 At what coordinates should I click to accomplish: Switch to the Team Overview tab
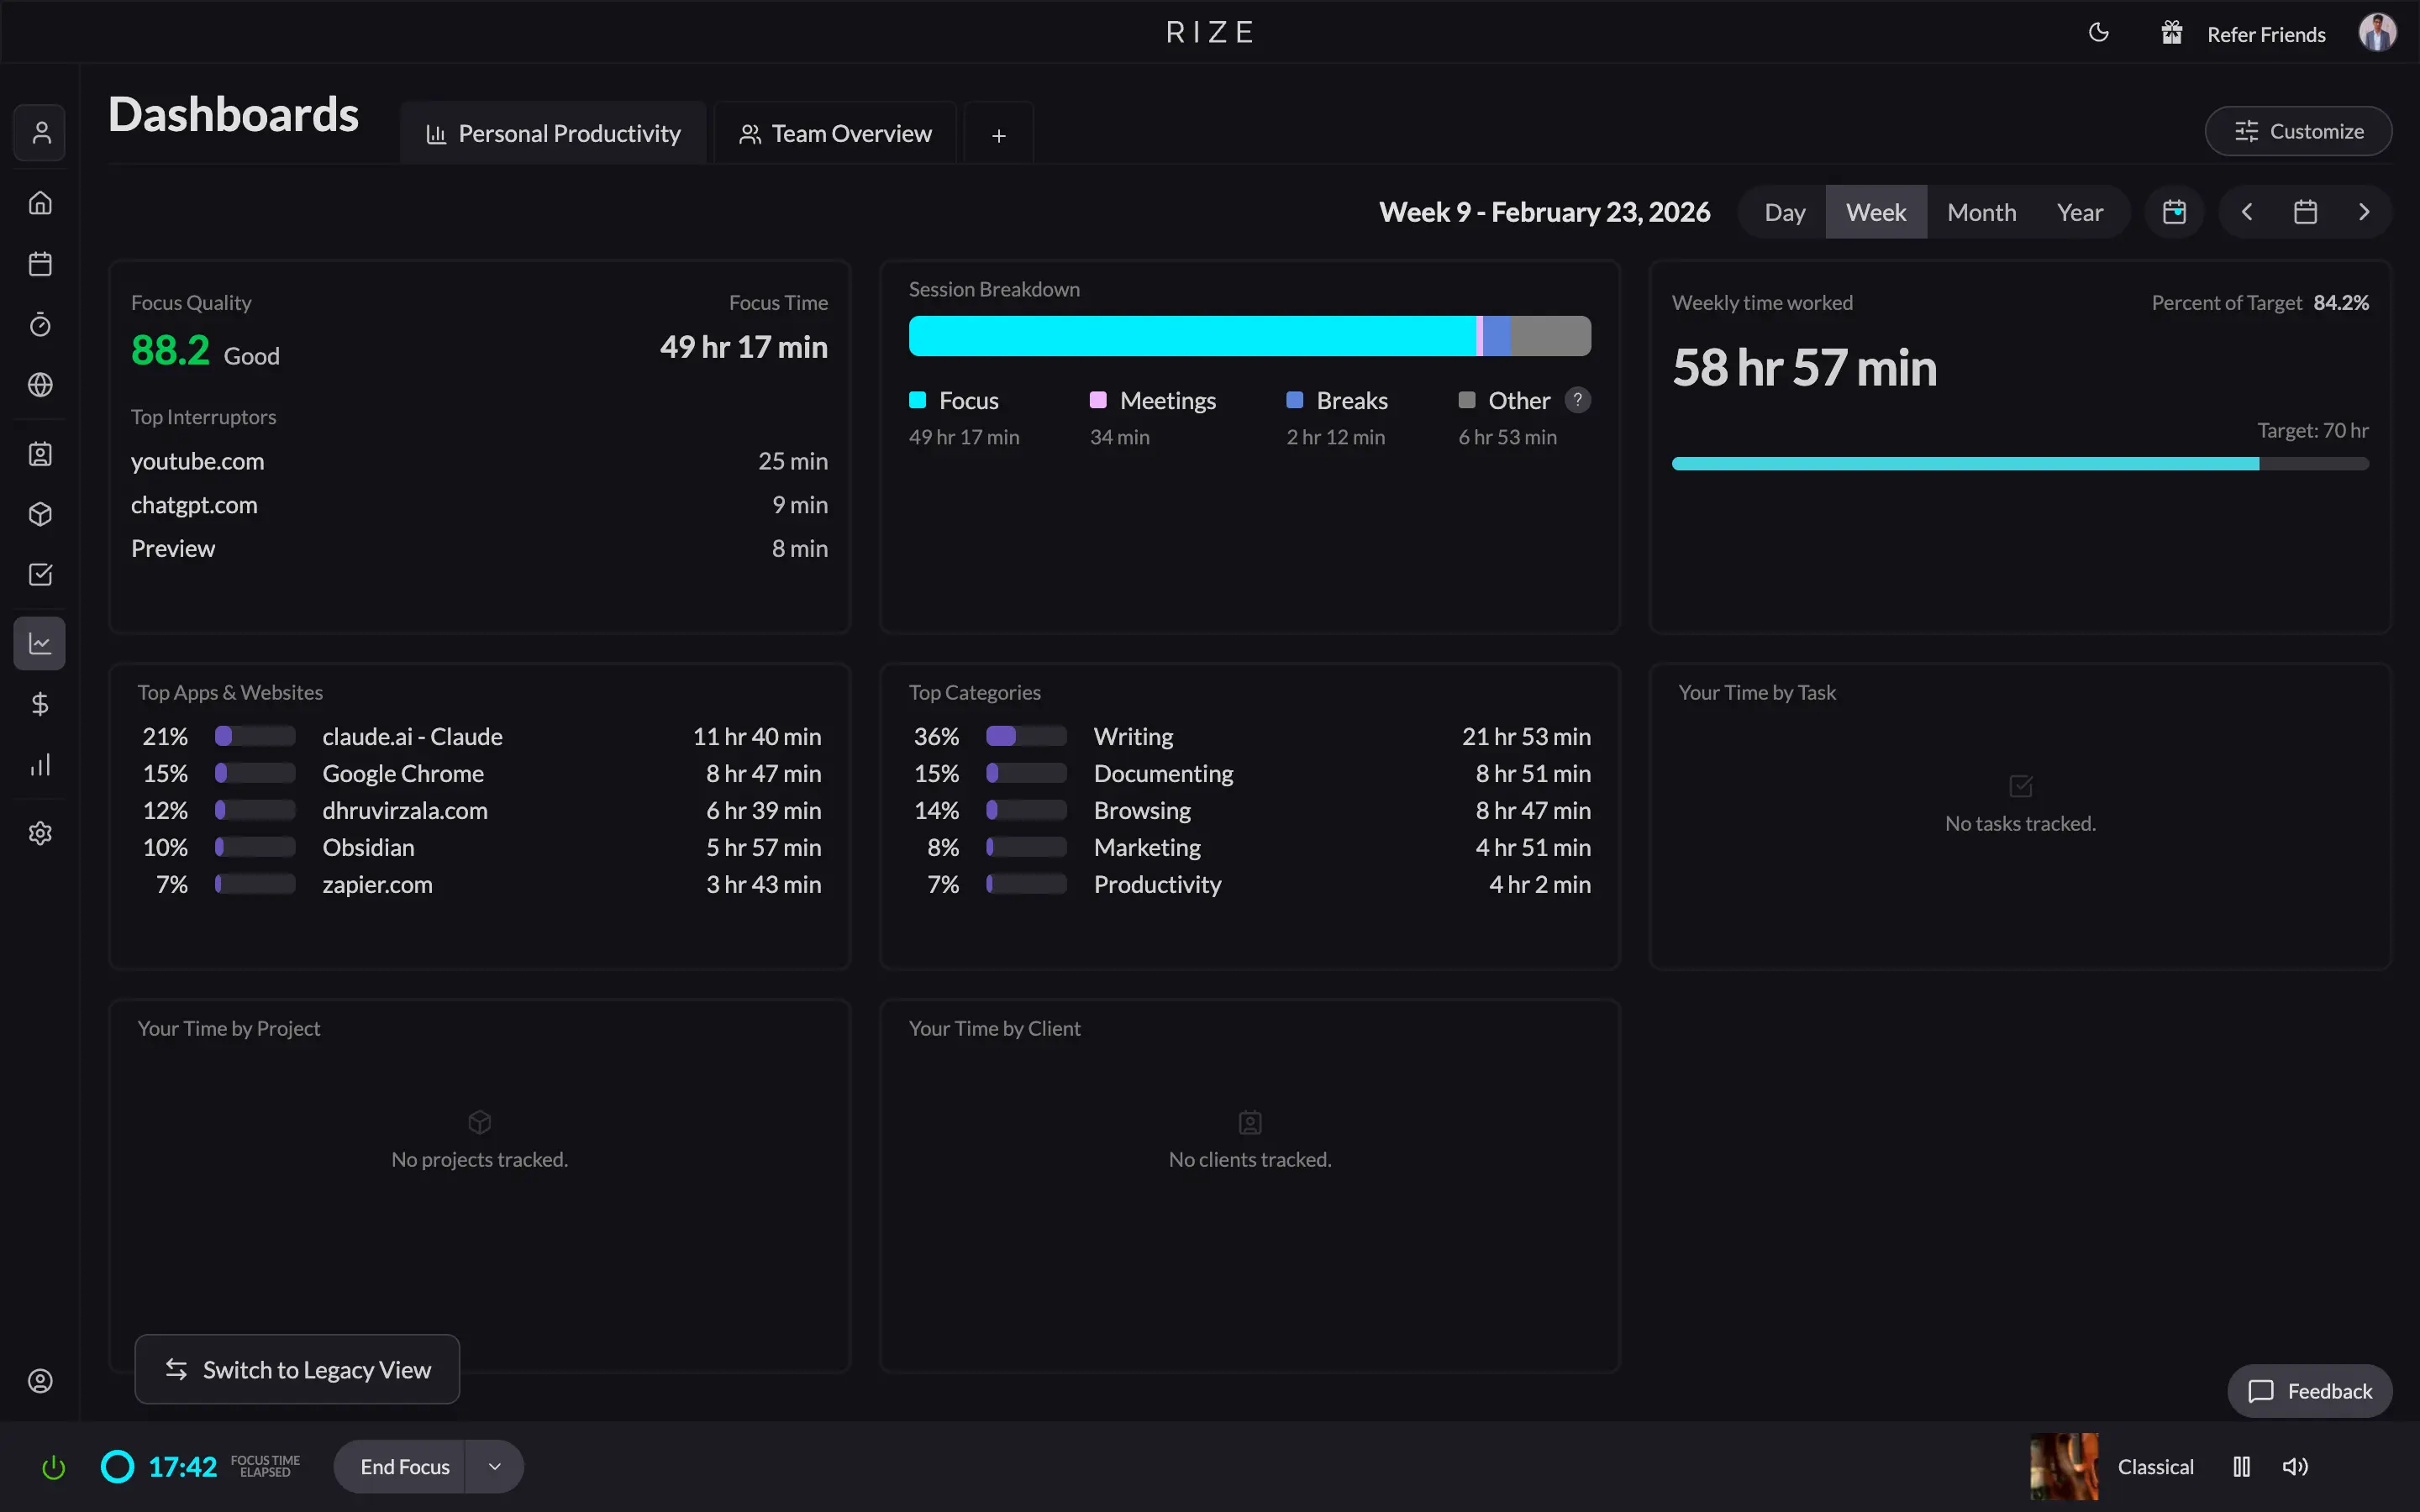coord(835,132)
